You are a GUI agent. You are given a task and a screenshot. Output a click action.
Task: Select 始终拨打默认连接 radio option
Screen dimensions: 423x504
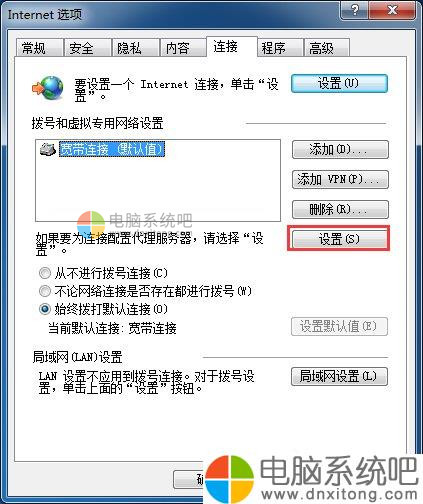[x=45, y=309]
